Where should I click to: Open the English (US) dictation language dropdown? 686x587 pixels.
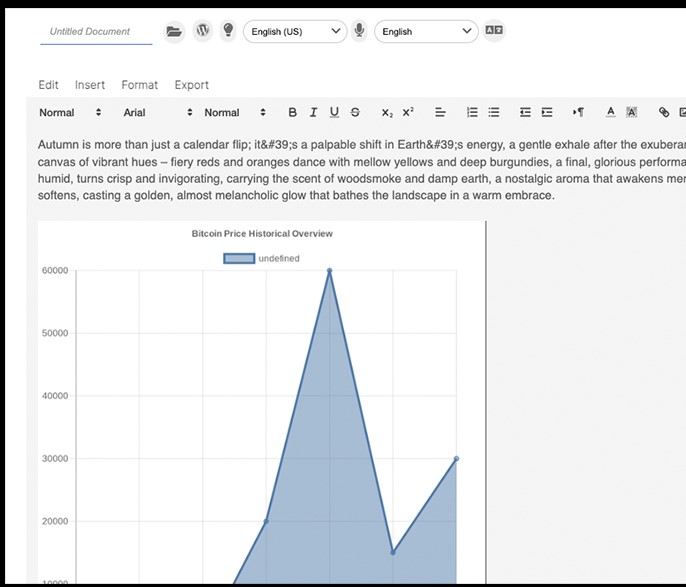click(x=295, y=31)
